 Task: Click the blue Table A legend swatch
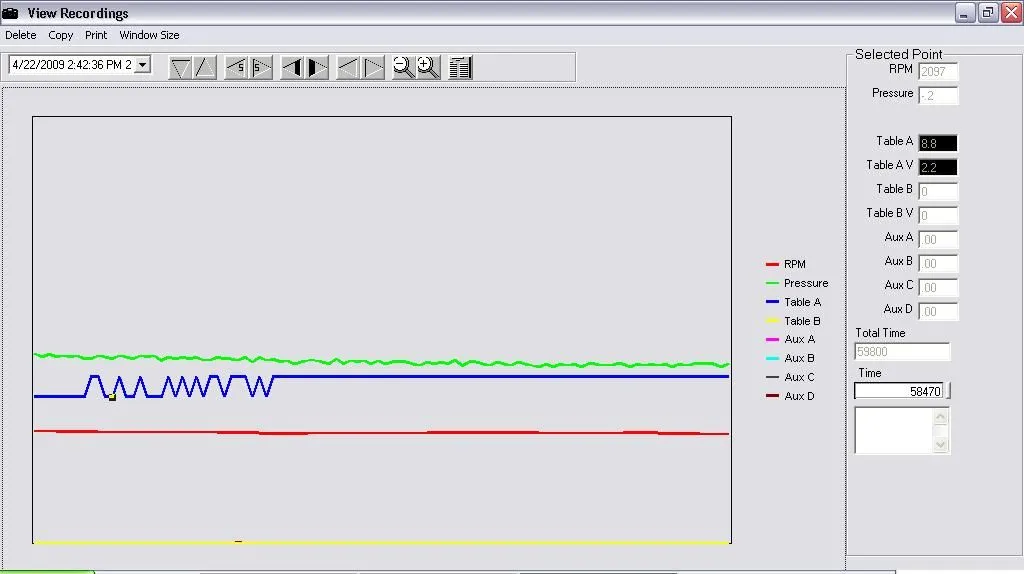(772, 302)
